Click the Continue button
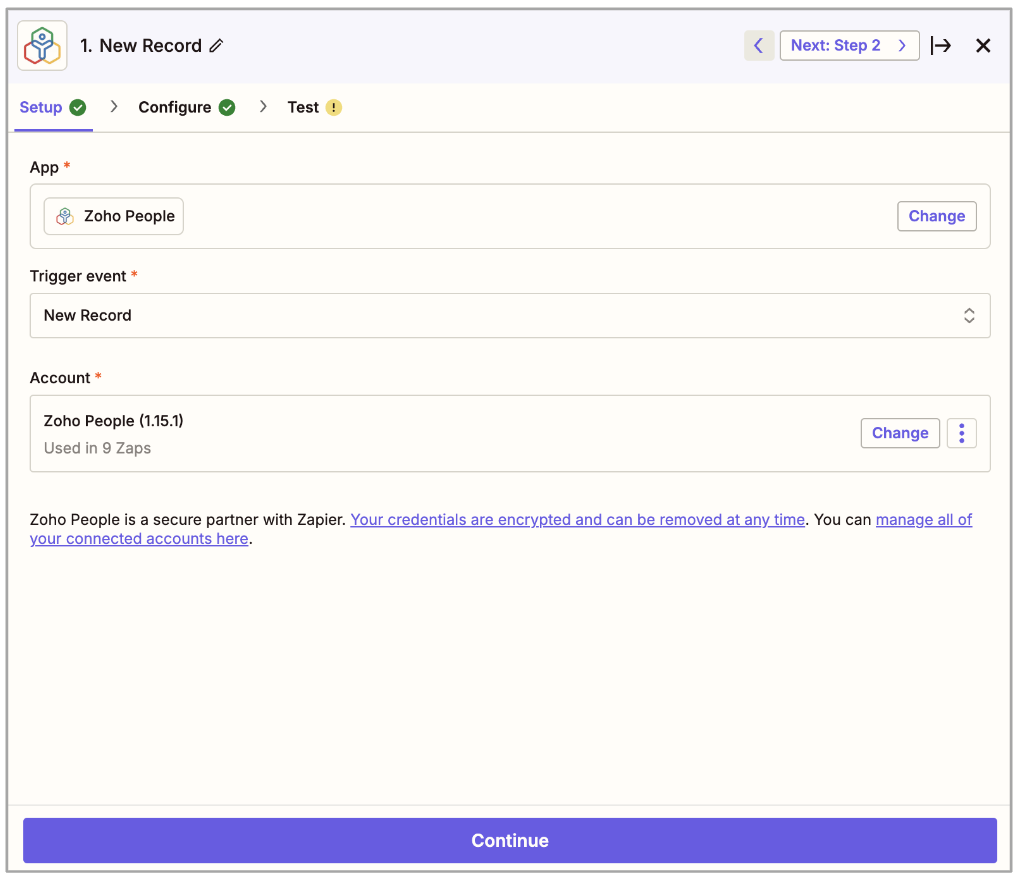 (510, 840)
